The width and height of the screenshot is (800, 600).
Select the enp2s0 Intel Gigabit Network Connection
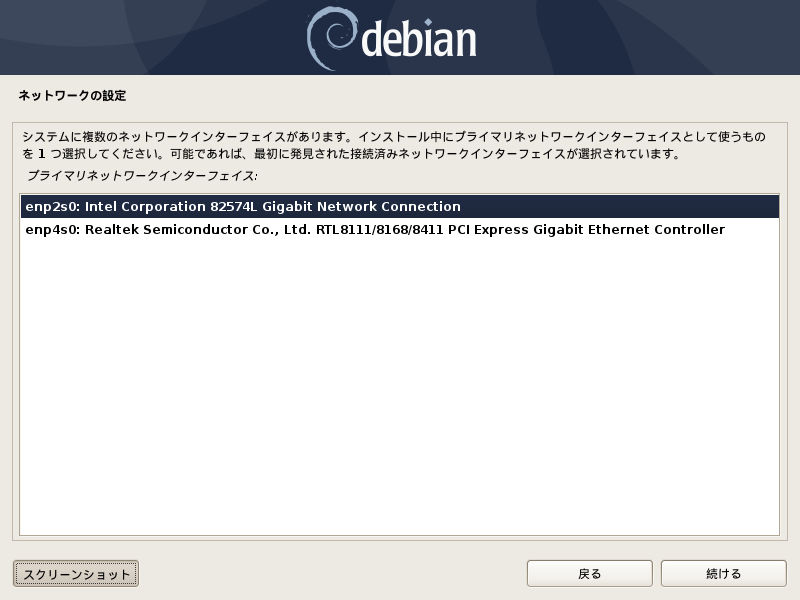(x=400, y=207)
